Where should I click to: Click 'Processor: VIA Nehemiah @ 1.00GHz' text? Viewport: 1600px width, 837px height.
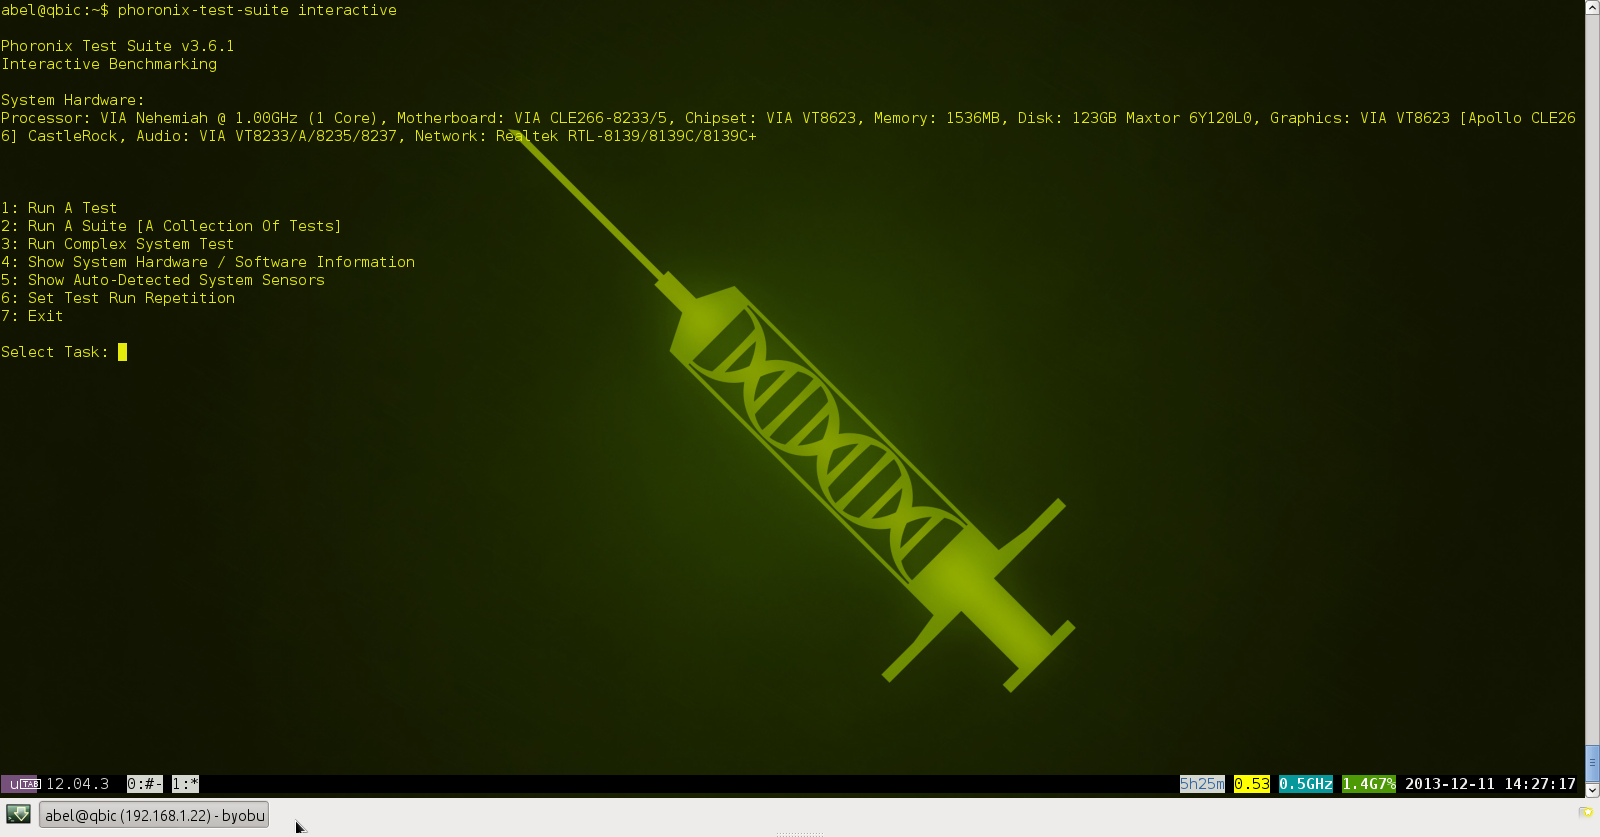coord(149,118)
